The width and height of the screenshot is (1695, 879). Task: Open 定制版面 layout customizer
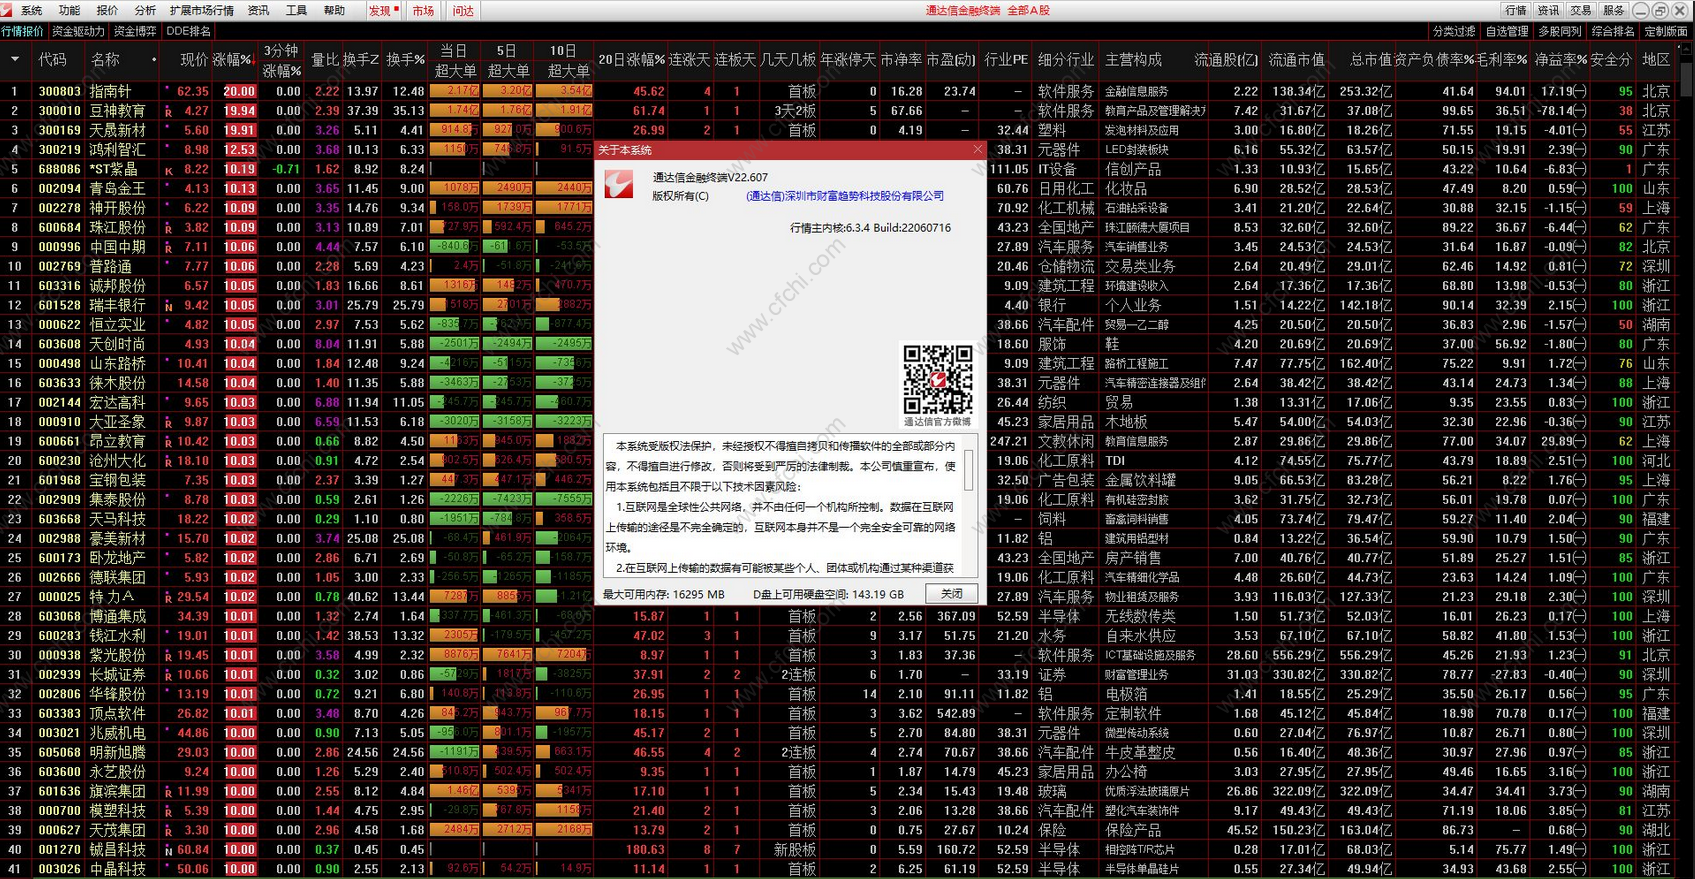1665,31
